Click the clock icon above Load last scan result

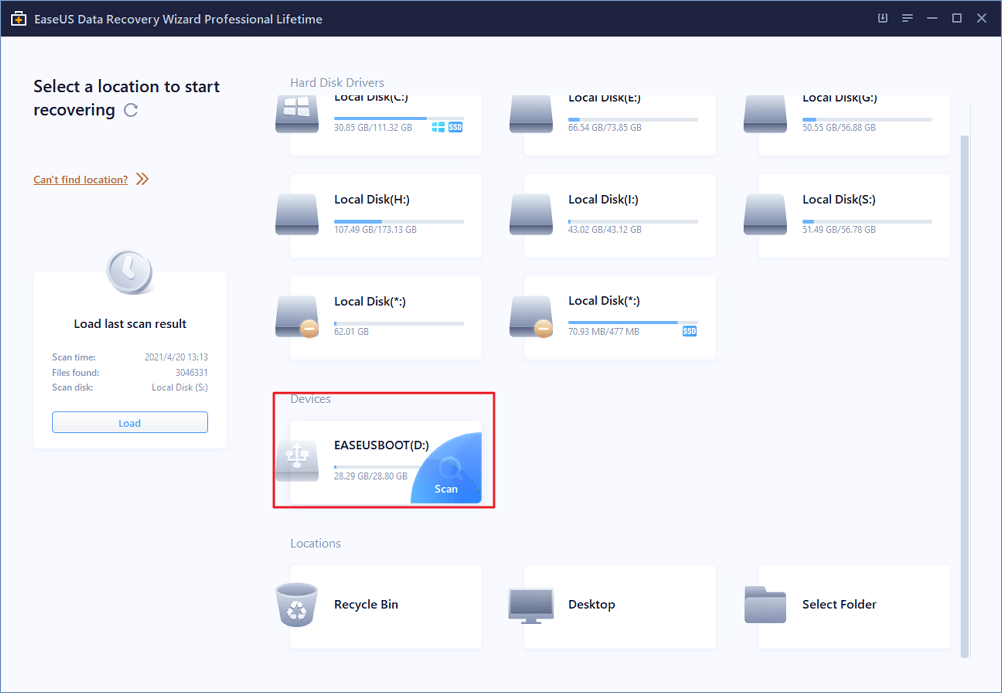coord(130,272)
